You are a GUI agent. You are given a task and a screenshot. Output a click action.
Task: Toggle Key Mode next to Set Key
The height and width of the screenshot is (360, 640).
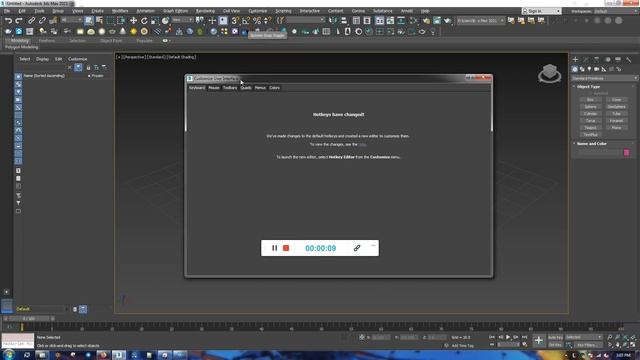pyautogui.click(x=569, y=345)
